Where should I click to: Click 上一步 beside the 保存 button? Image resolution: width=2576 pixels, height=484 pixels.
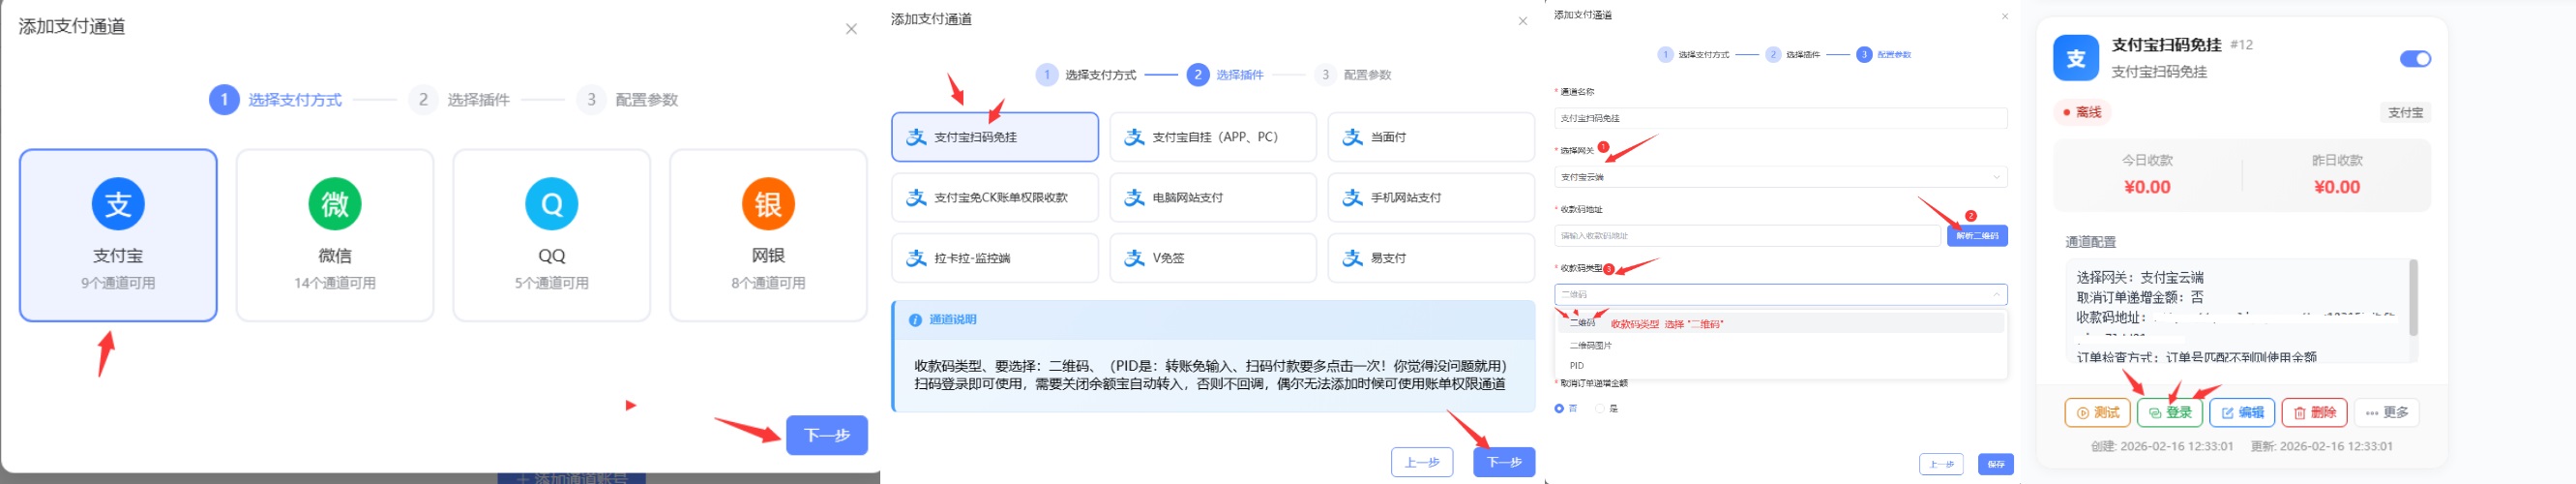1941,464
